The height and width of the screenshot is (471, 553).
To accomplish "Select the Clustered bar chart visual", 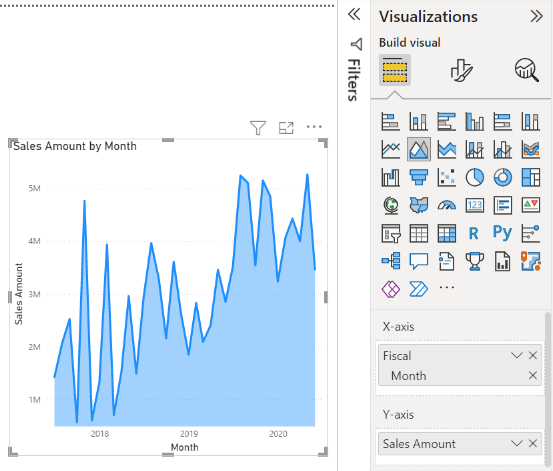I will click(446, 121).
